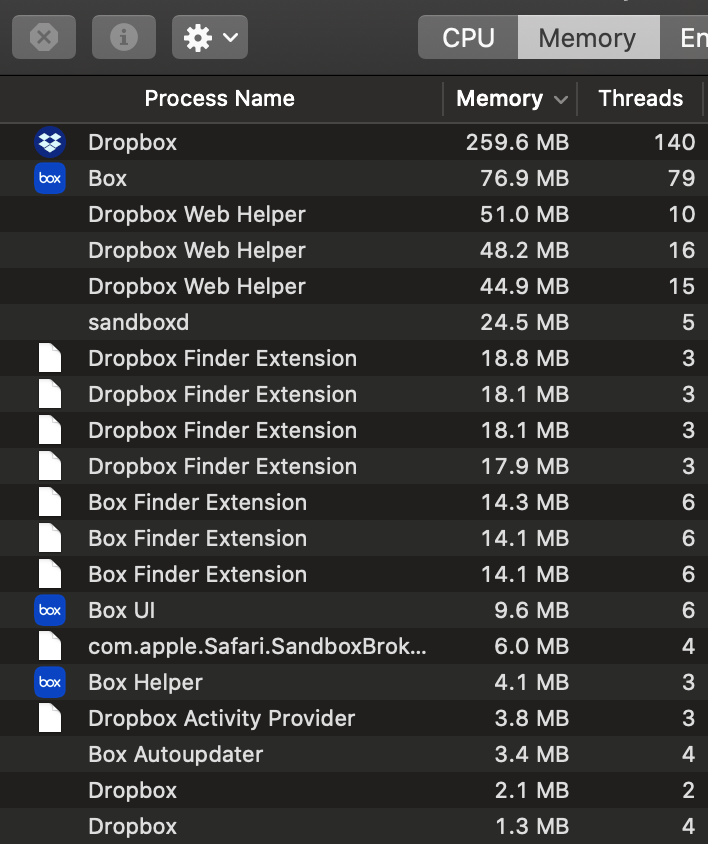Click the Box app icon at 76.9 MB

50,178
